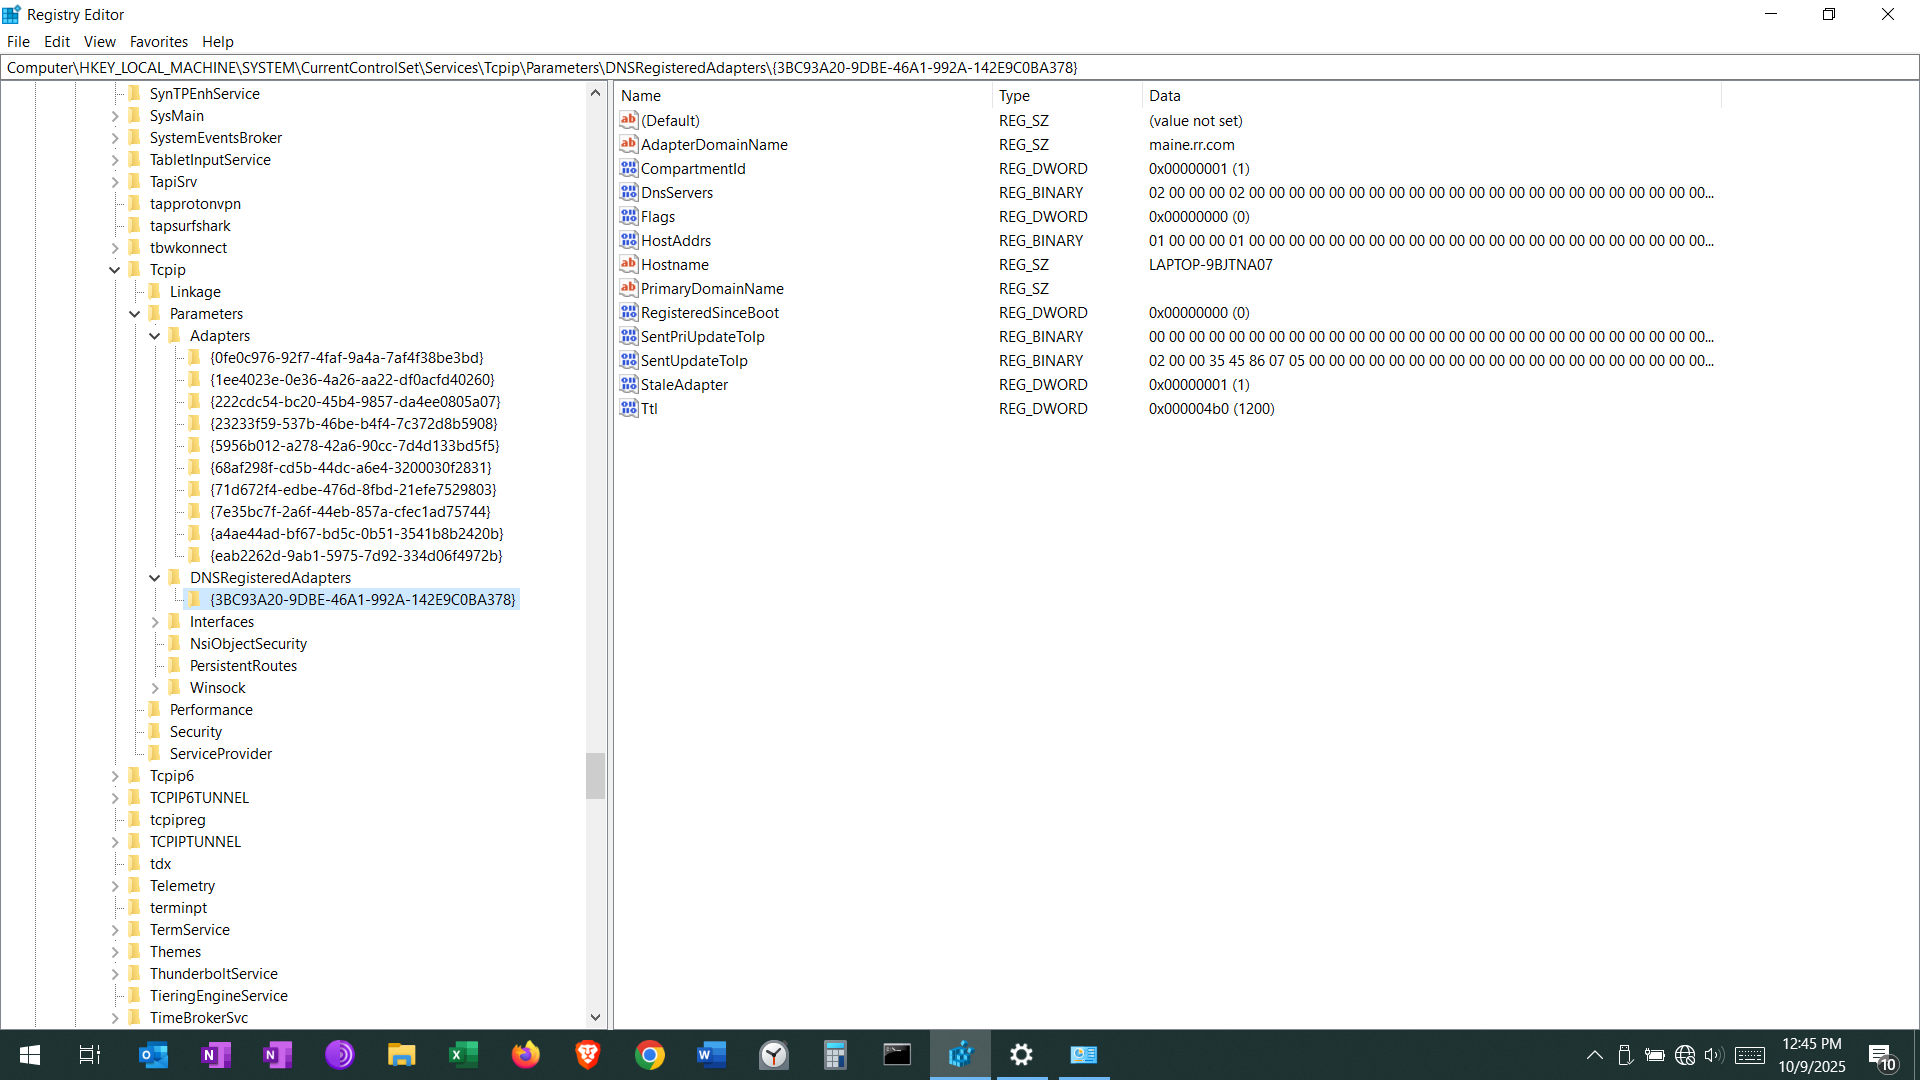Click the DWORD icon beside StaleAdapter
The height and width of the screenshot is (1080, 1920).
[x=628, y=384]
